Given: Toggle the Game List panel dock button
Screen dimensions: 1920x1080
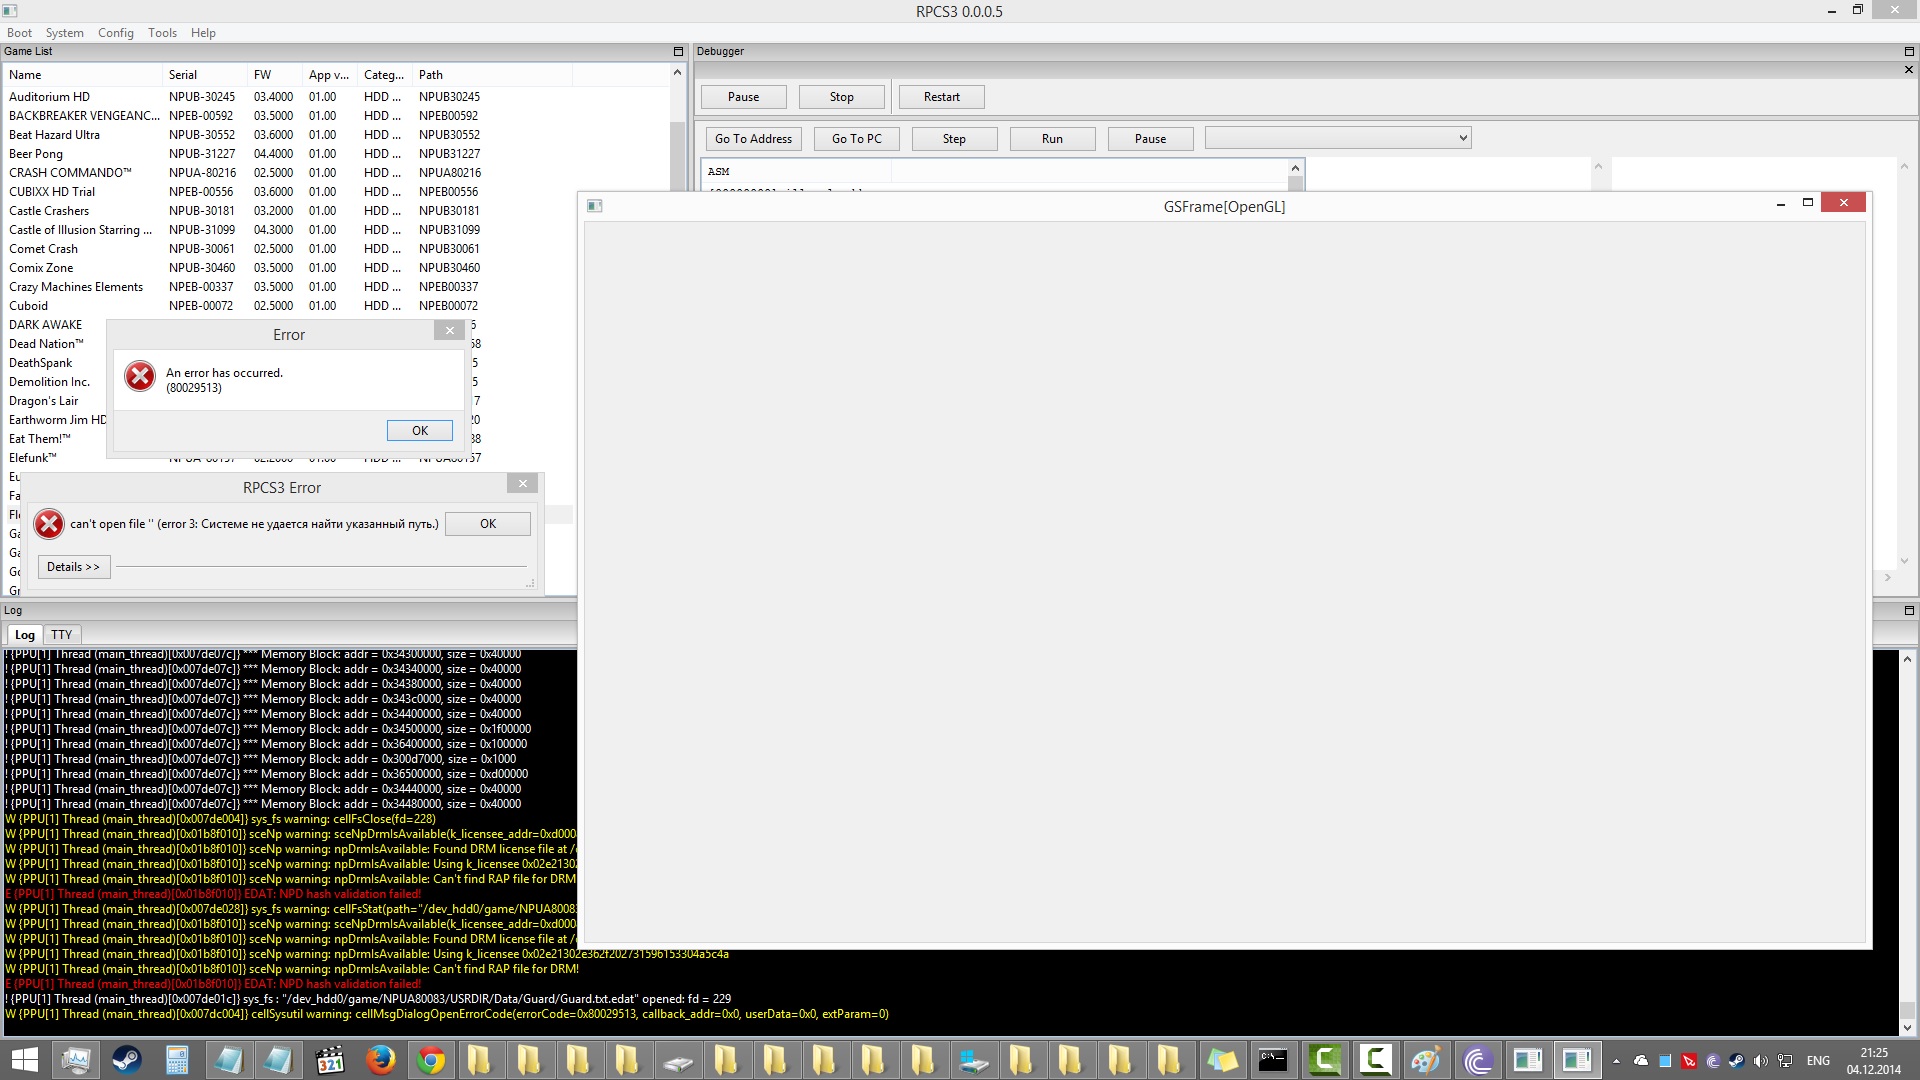Looking at the screenshot, I should (x=678, y=51).
